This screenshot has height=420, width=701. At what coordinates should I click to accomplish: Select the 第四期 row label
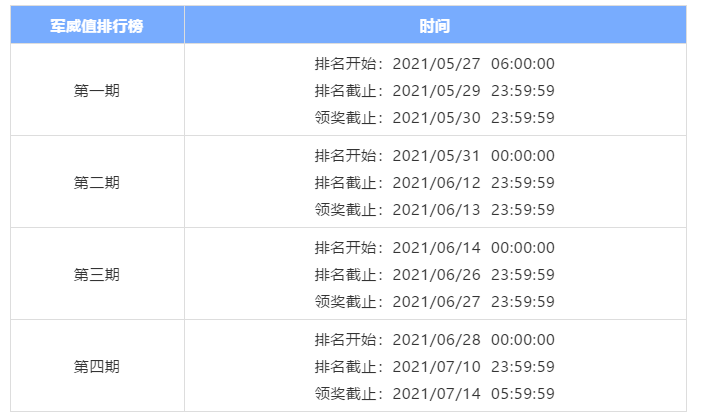[x=97, y=367]
